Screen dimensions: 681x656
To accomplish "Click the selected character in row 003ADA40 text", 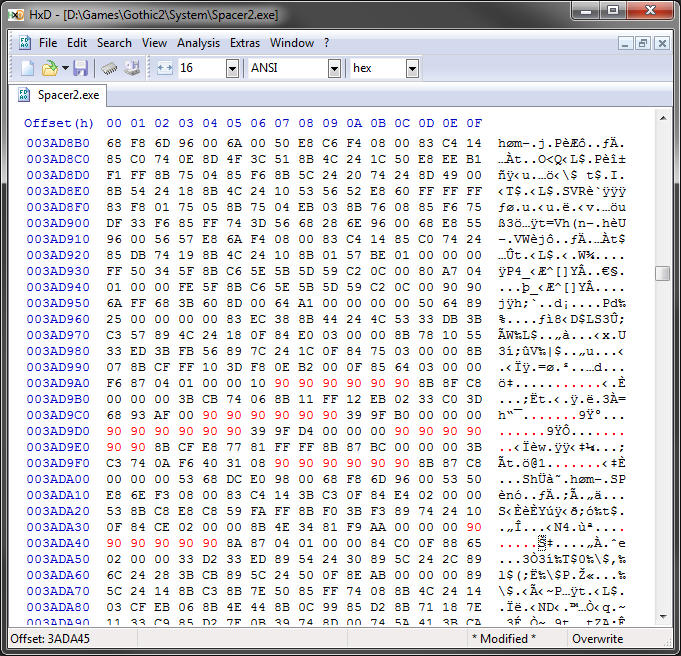I will [542, 543].
